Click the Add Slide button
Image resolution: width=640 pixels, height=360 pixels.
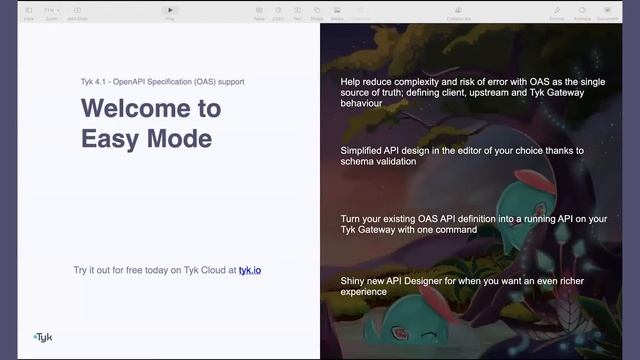click(77, 13)
